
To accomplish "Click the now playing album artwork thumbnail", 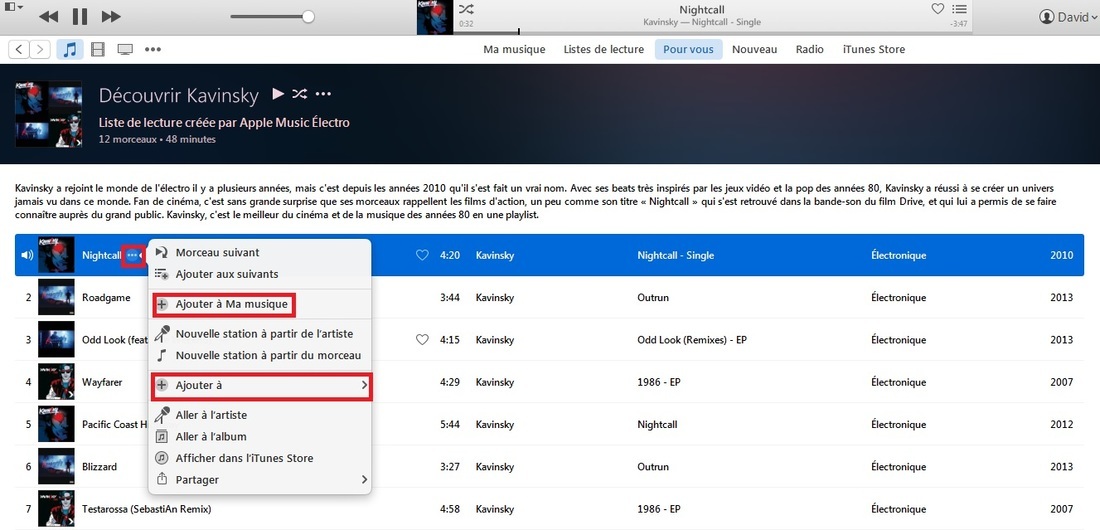I will click(435, 17).
